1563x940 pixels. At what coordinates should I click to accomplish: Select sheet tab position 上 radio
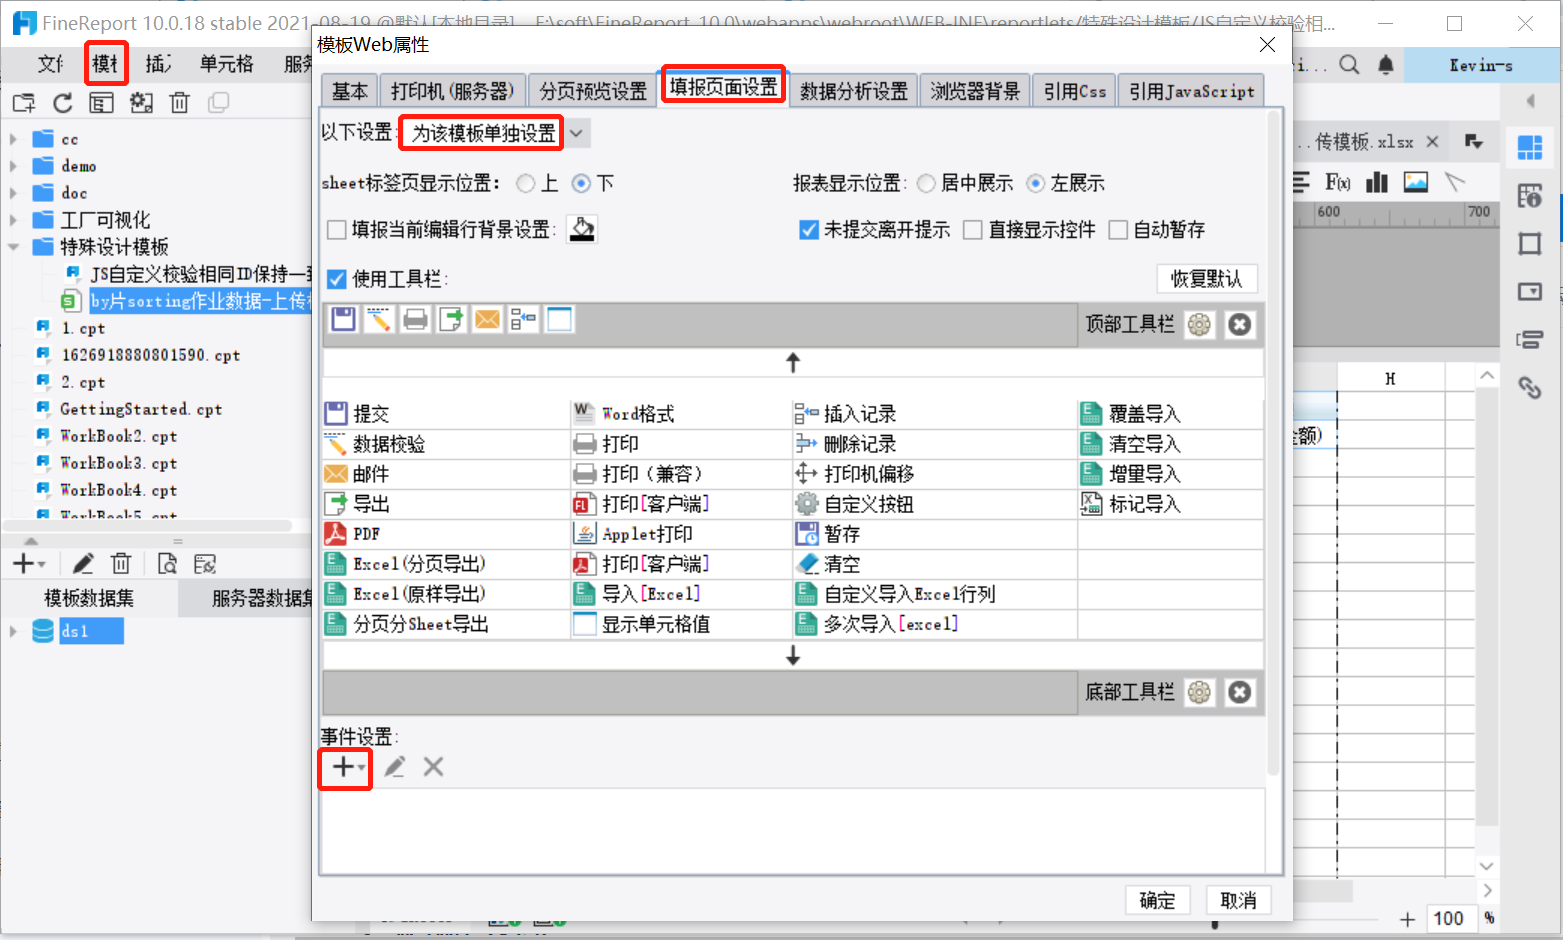(x=526, y=183)
